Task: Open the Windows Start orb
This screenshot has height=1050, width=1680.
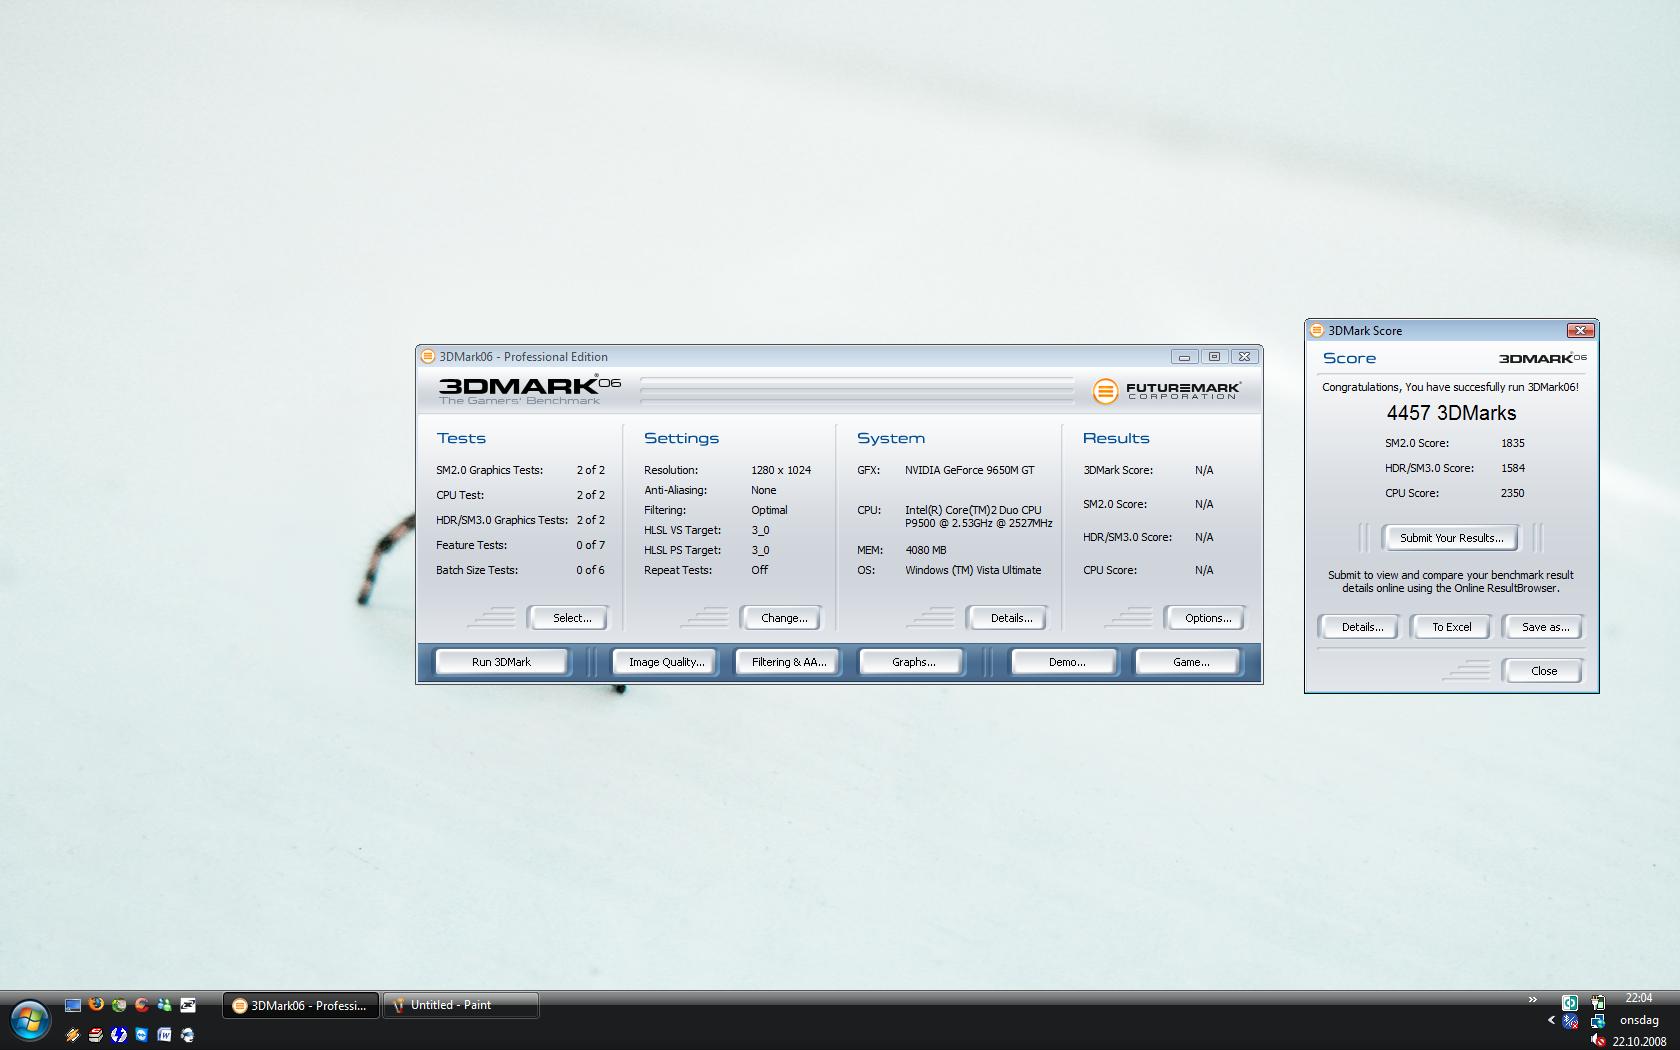Action: pyautogui.click(x=31, y=1020)
